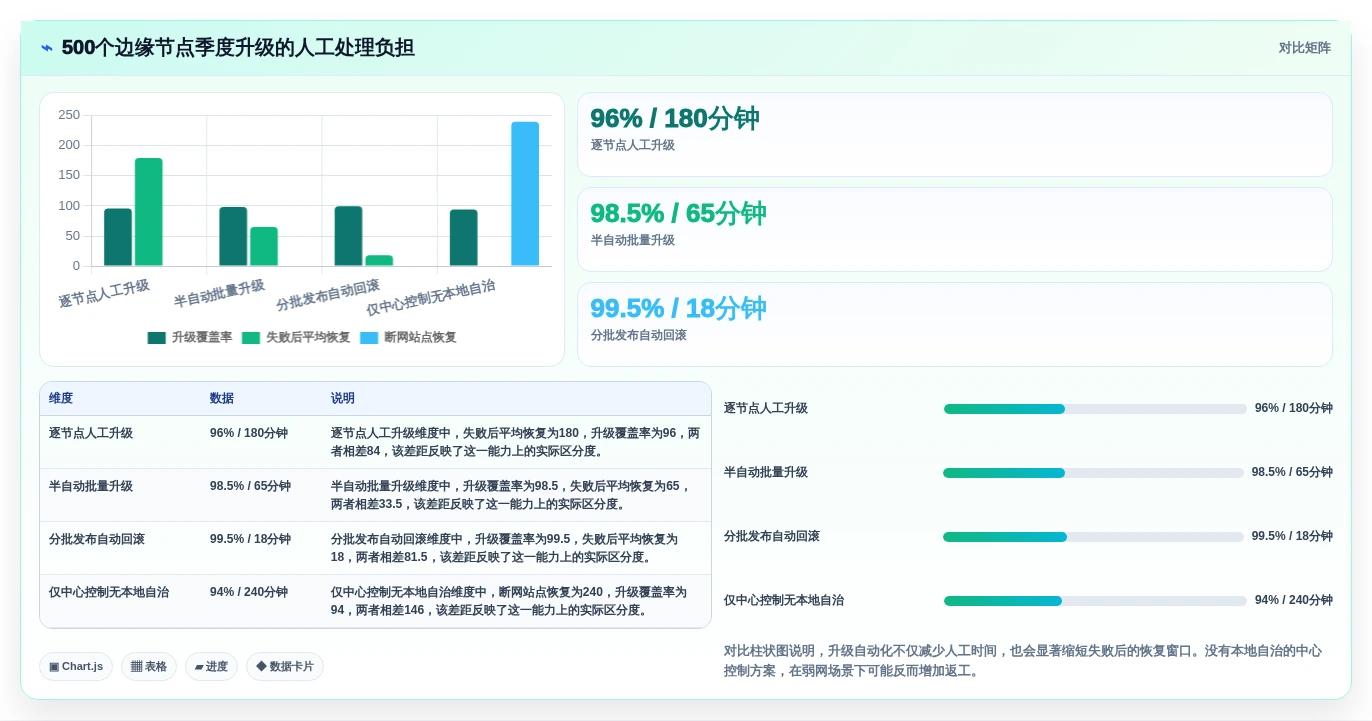Click the 分批发布自动回滚 progress bar
This screenshot has height=721, width=1372.
coord(1093,537)
